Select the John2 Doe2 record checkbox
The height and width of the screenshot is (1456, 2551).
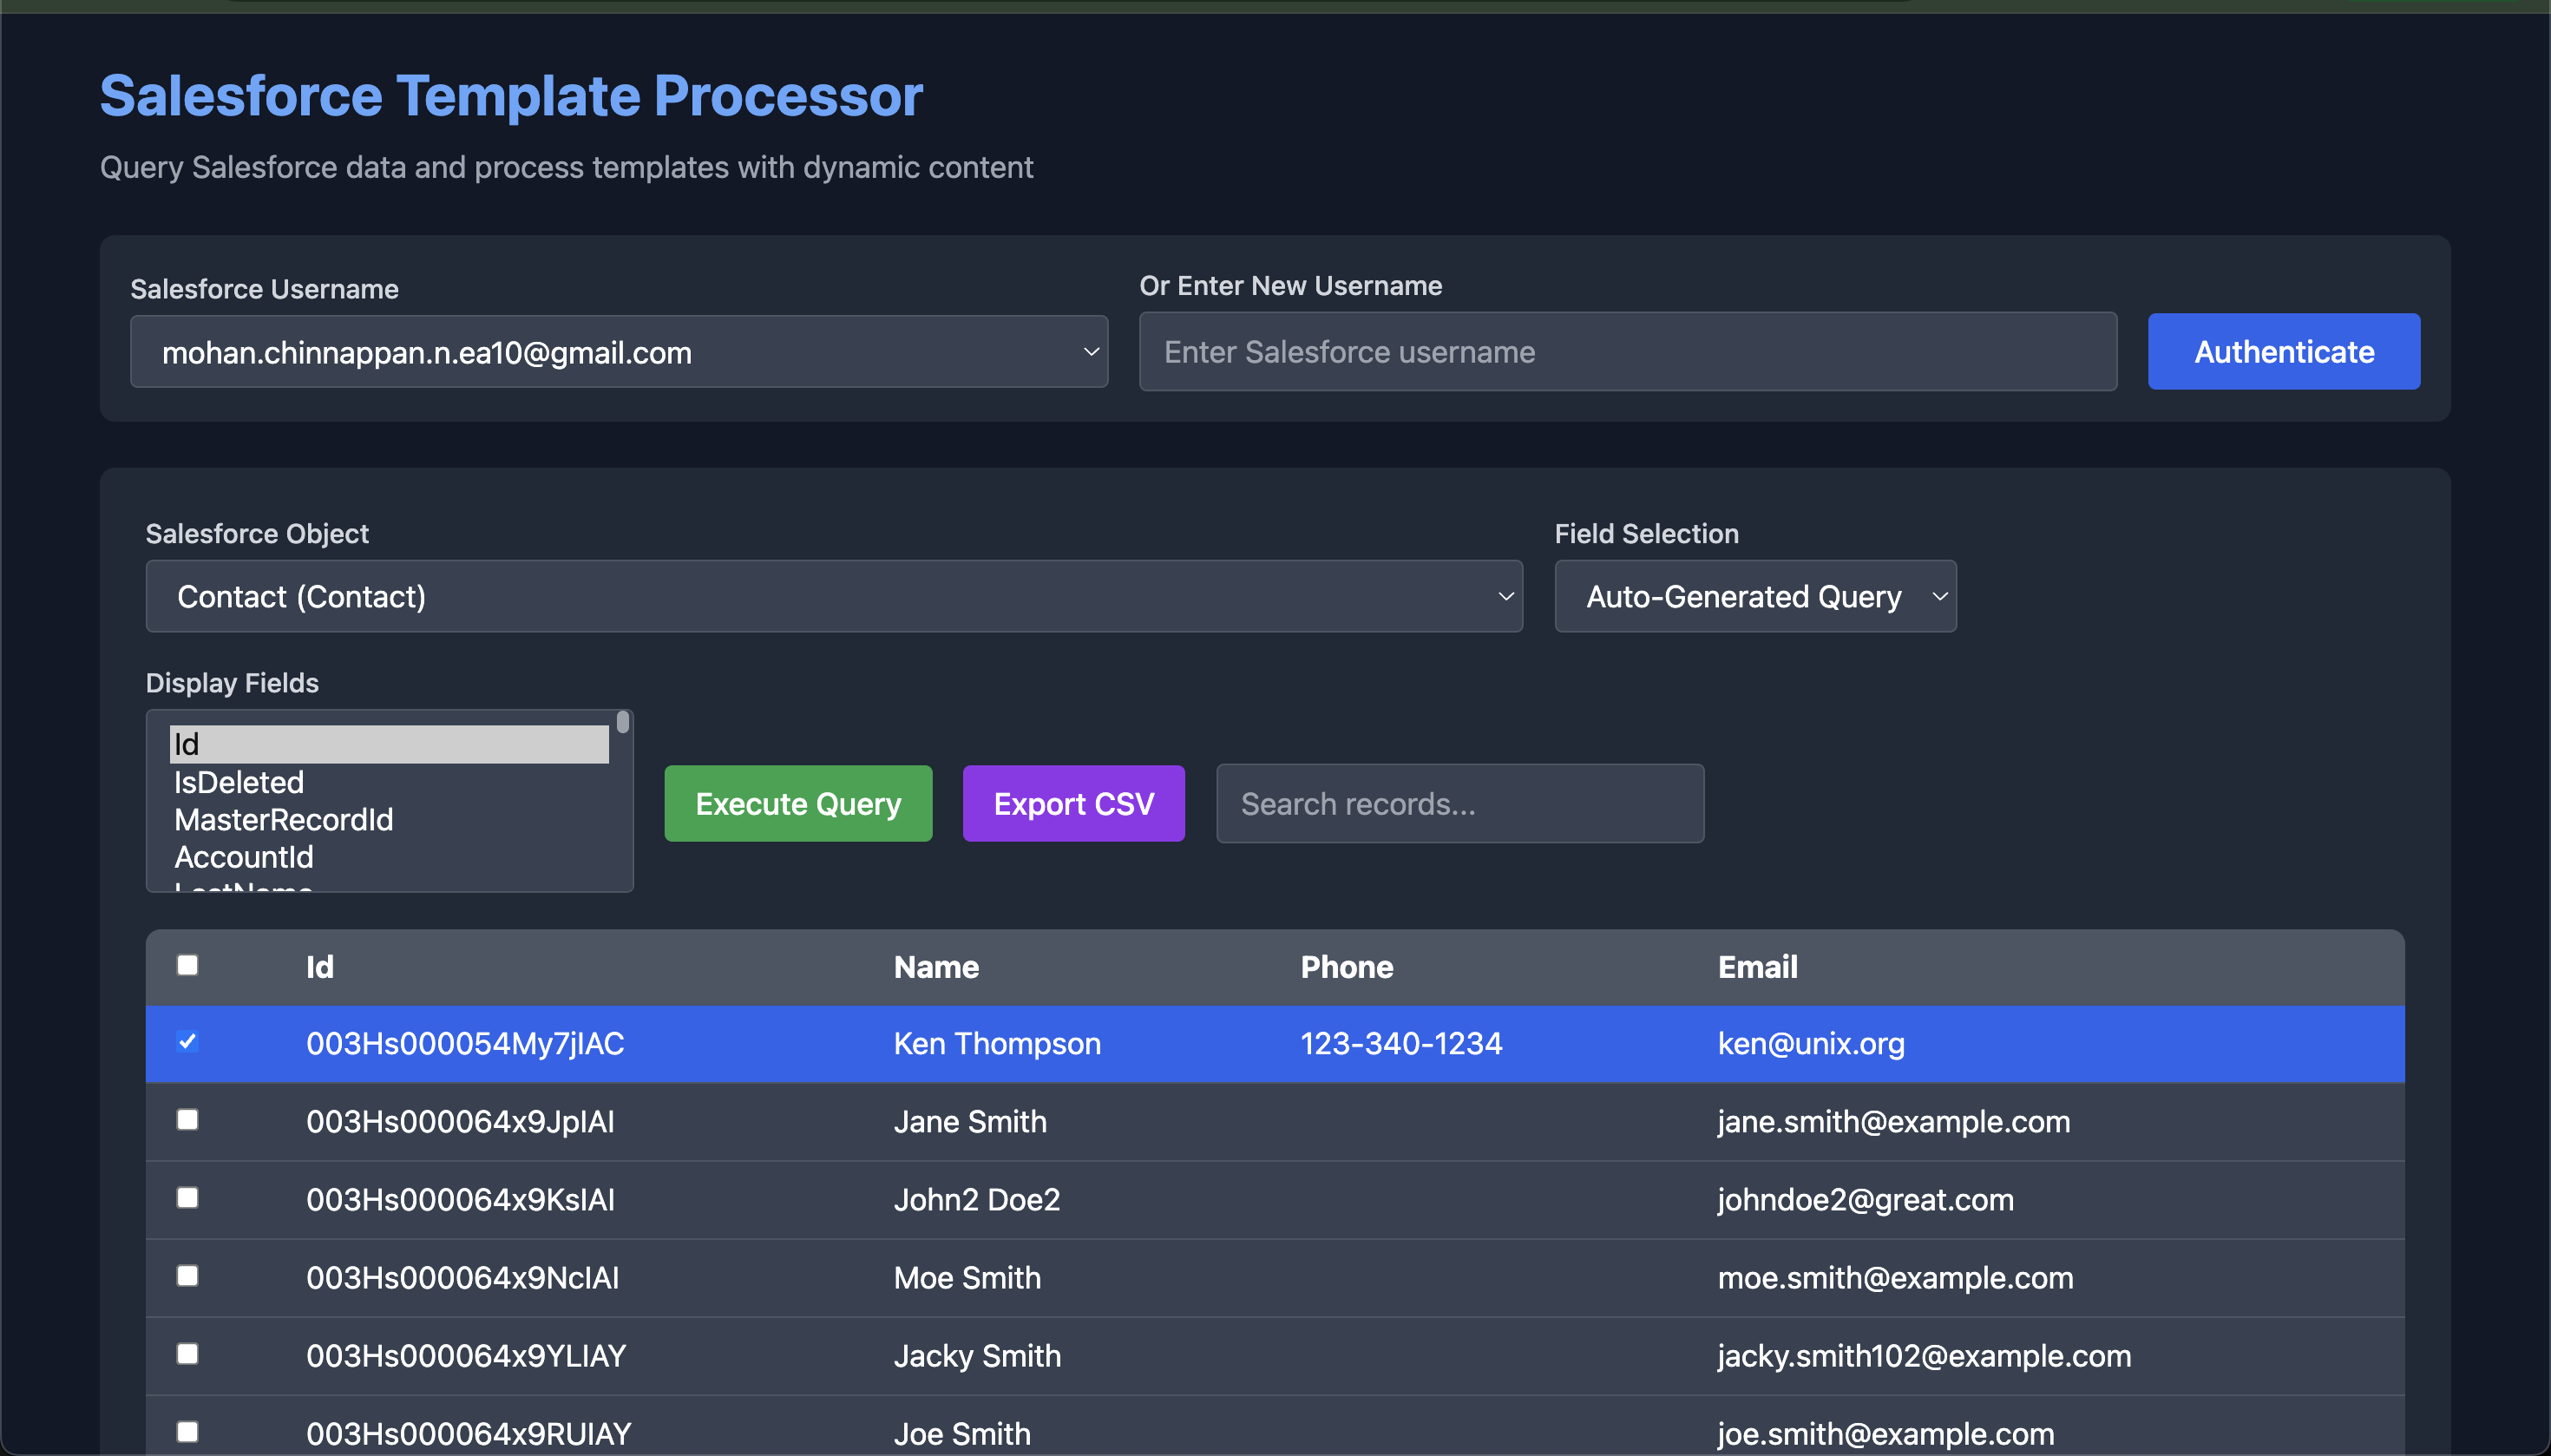[x=187, y=1198]
